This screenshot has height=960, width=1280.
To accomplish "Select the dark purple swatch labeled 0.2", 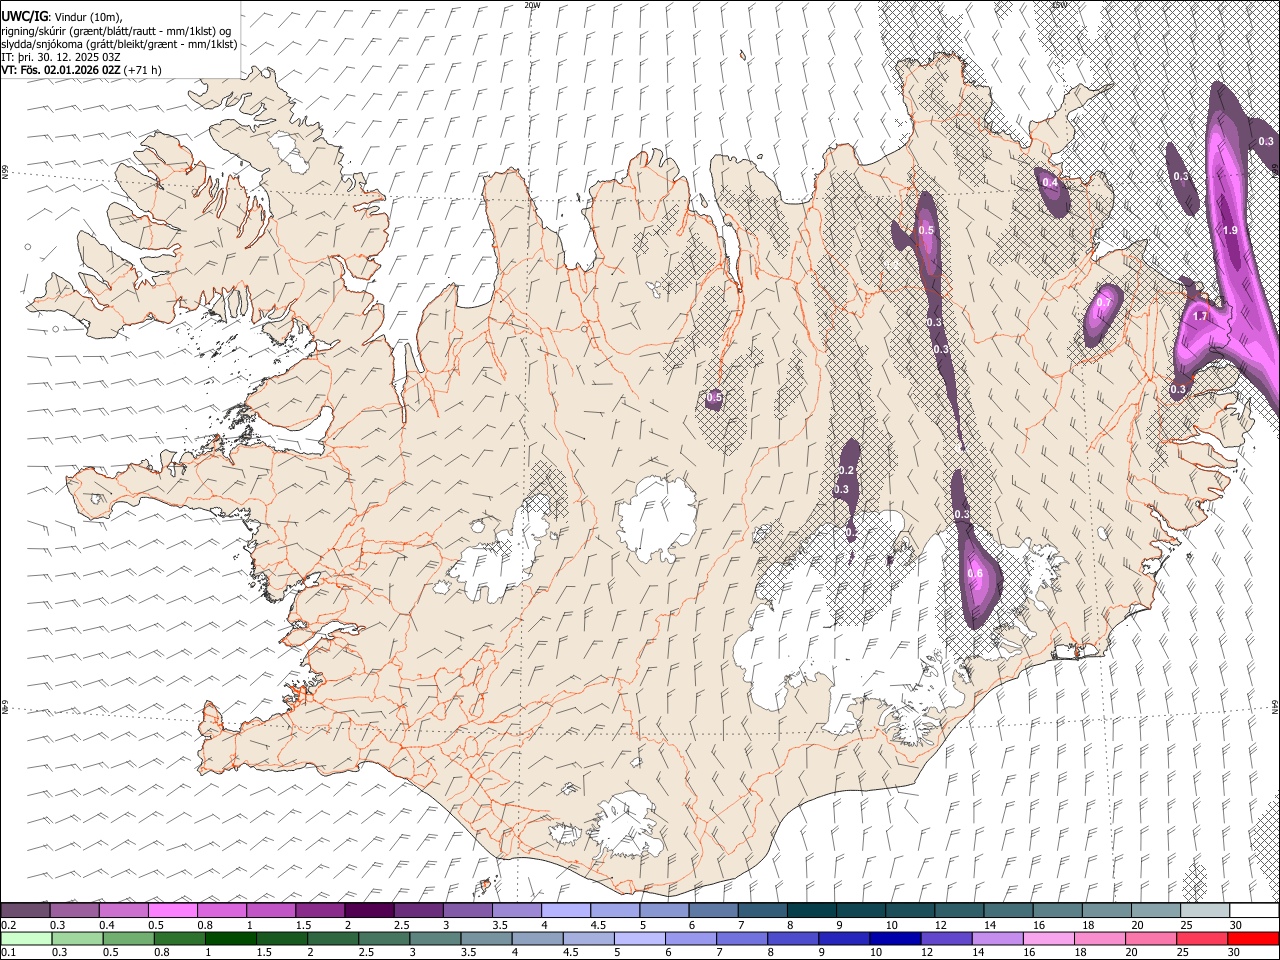I will tap(25, 911).
